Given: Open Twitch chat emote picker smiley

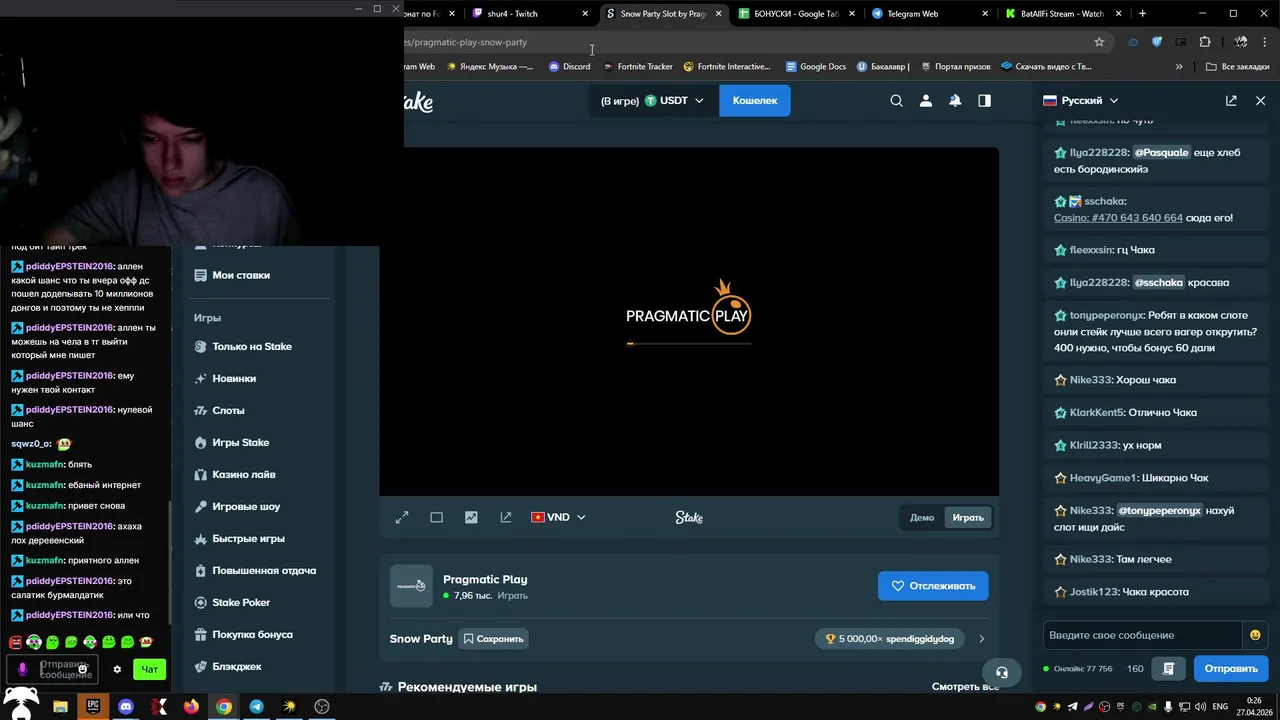Looking at the screenshot, I should (x=83, y=668).
